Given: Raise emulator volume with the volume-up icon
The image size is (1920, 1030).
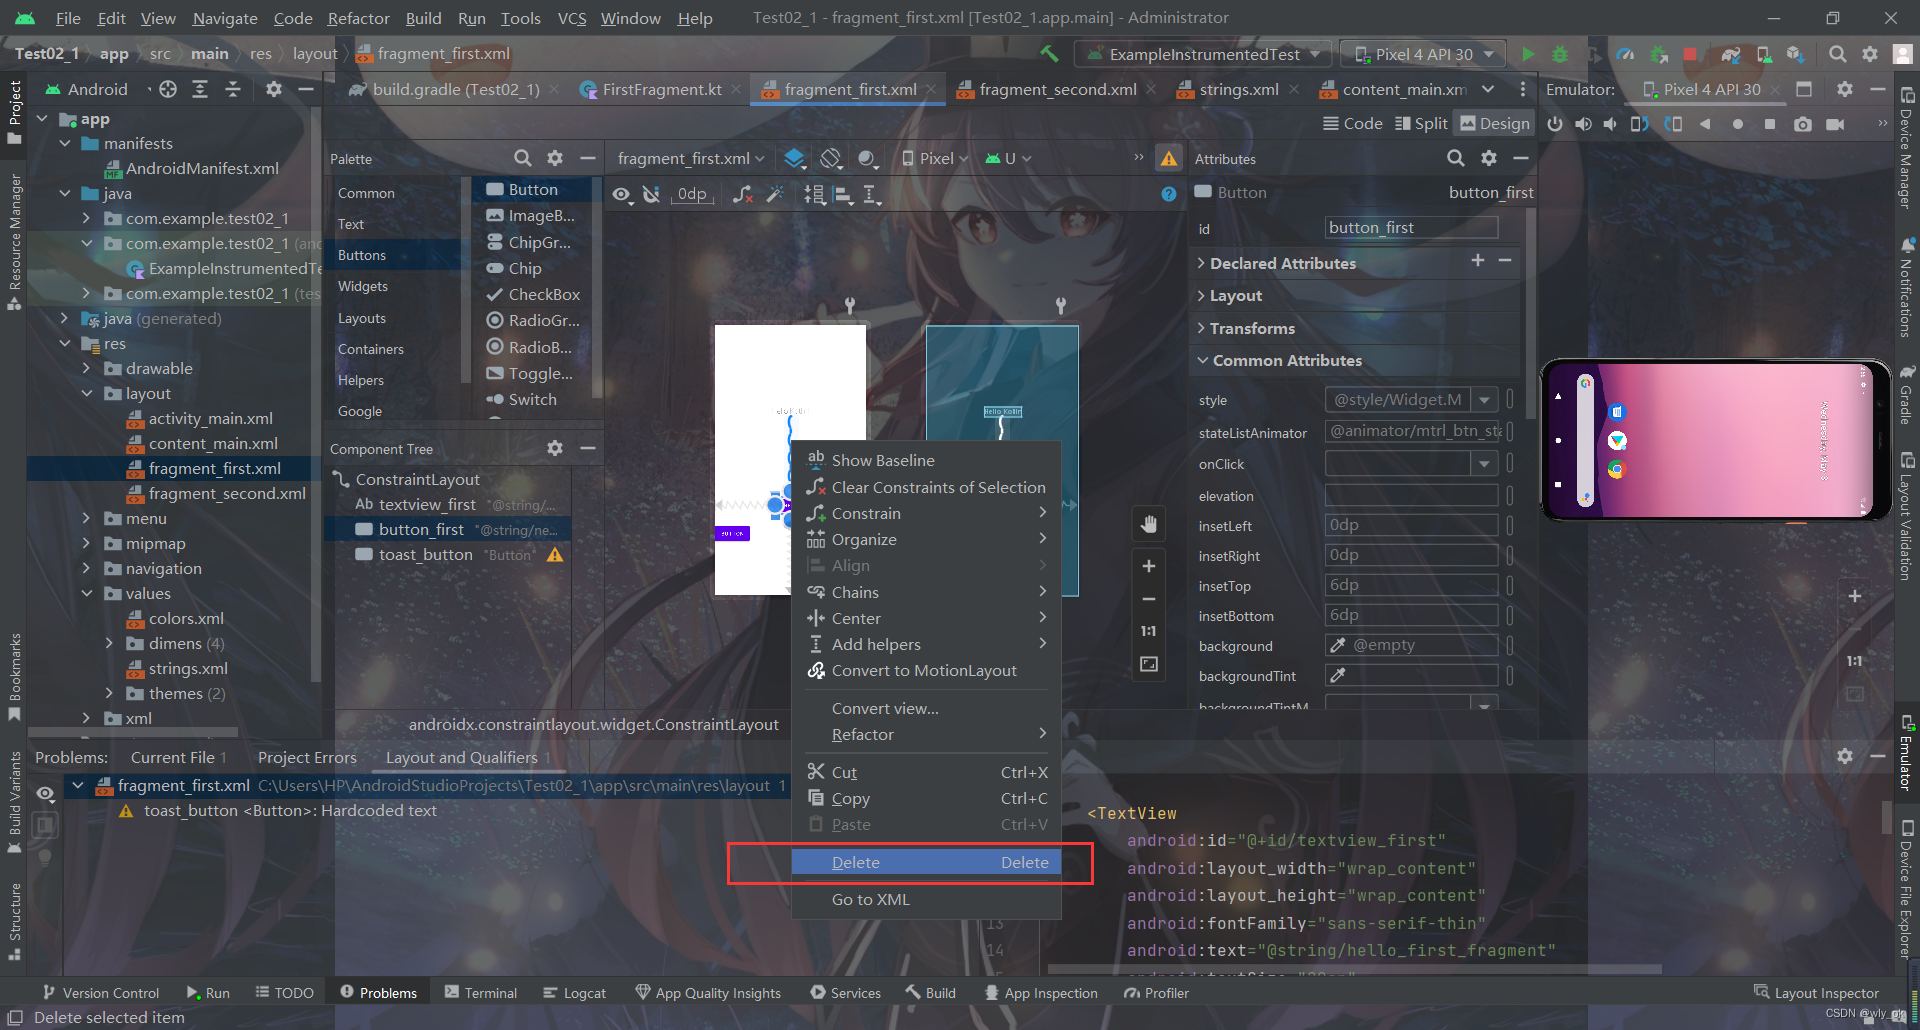Looking at the screenshot, I should pyautogui.click(x=1583, y=124).
